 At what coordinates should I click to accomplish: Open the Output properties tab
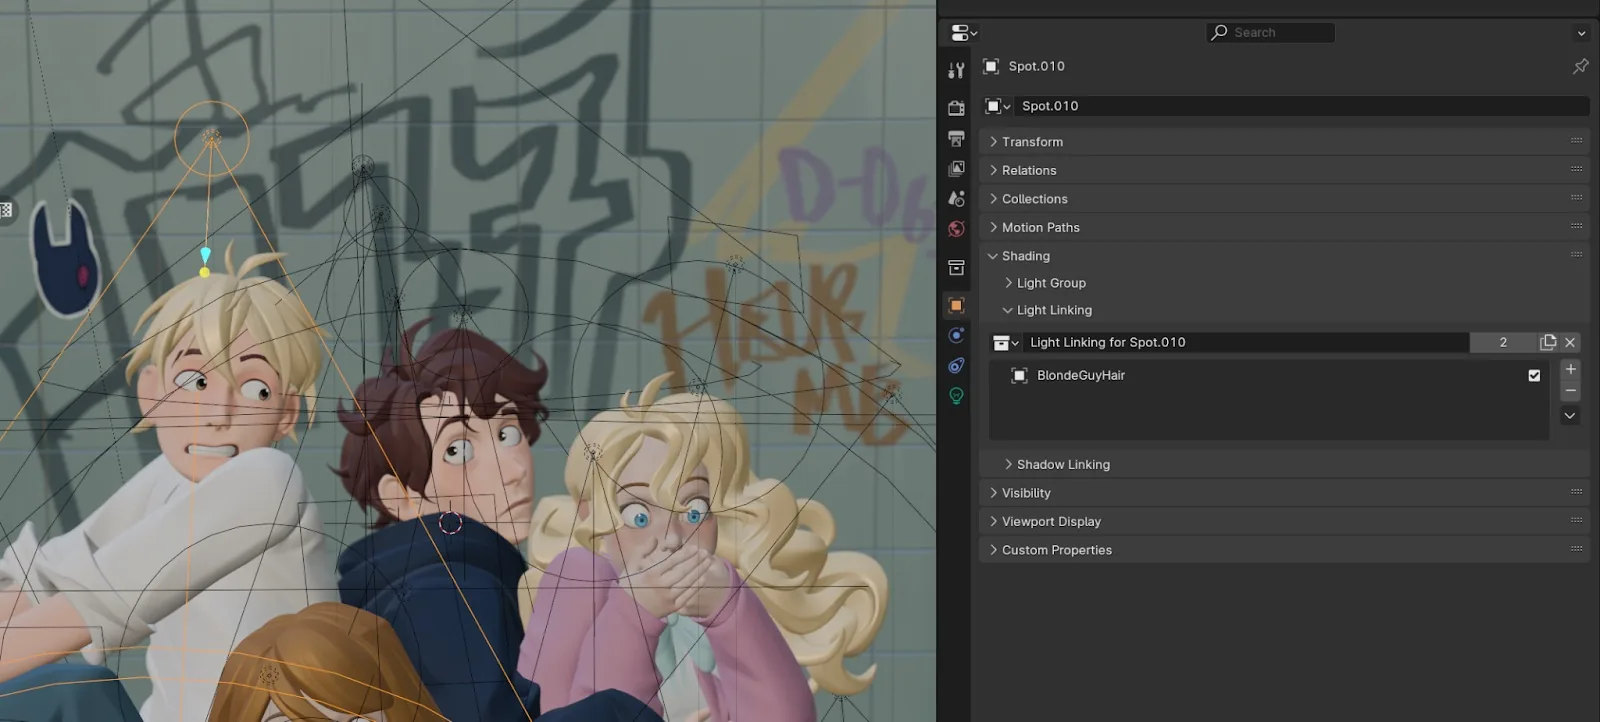[956, 138]
